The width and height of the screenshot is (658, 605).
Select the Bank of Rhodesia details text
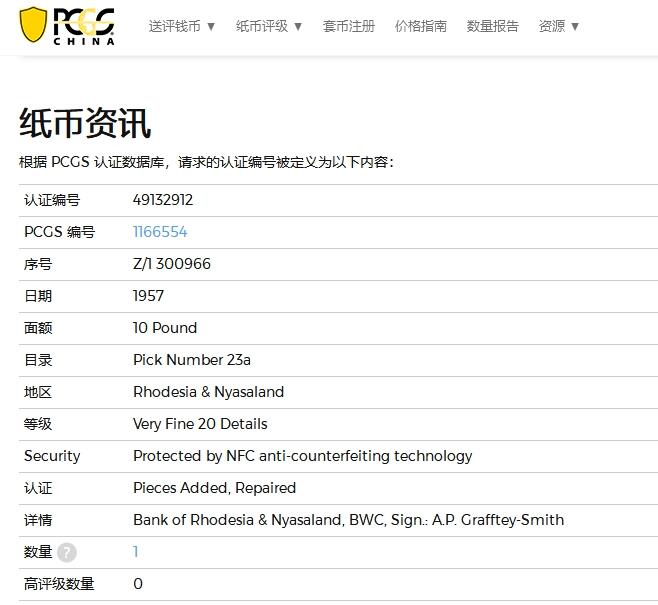coord(348,520)
